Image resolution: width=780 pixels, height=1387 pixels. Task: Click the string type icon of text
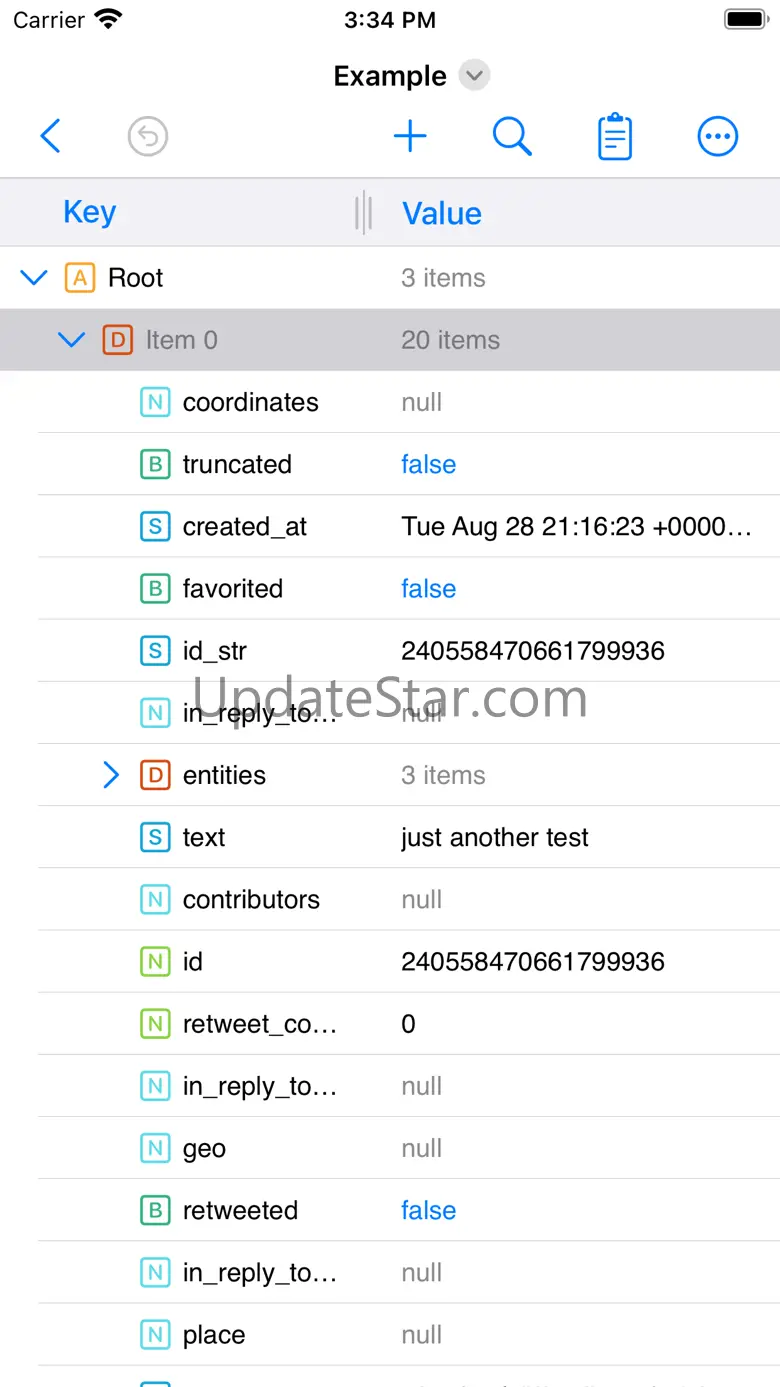[155, 837]
